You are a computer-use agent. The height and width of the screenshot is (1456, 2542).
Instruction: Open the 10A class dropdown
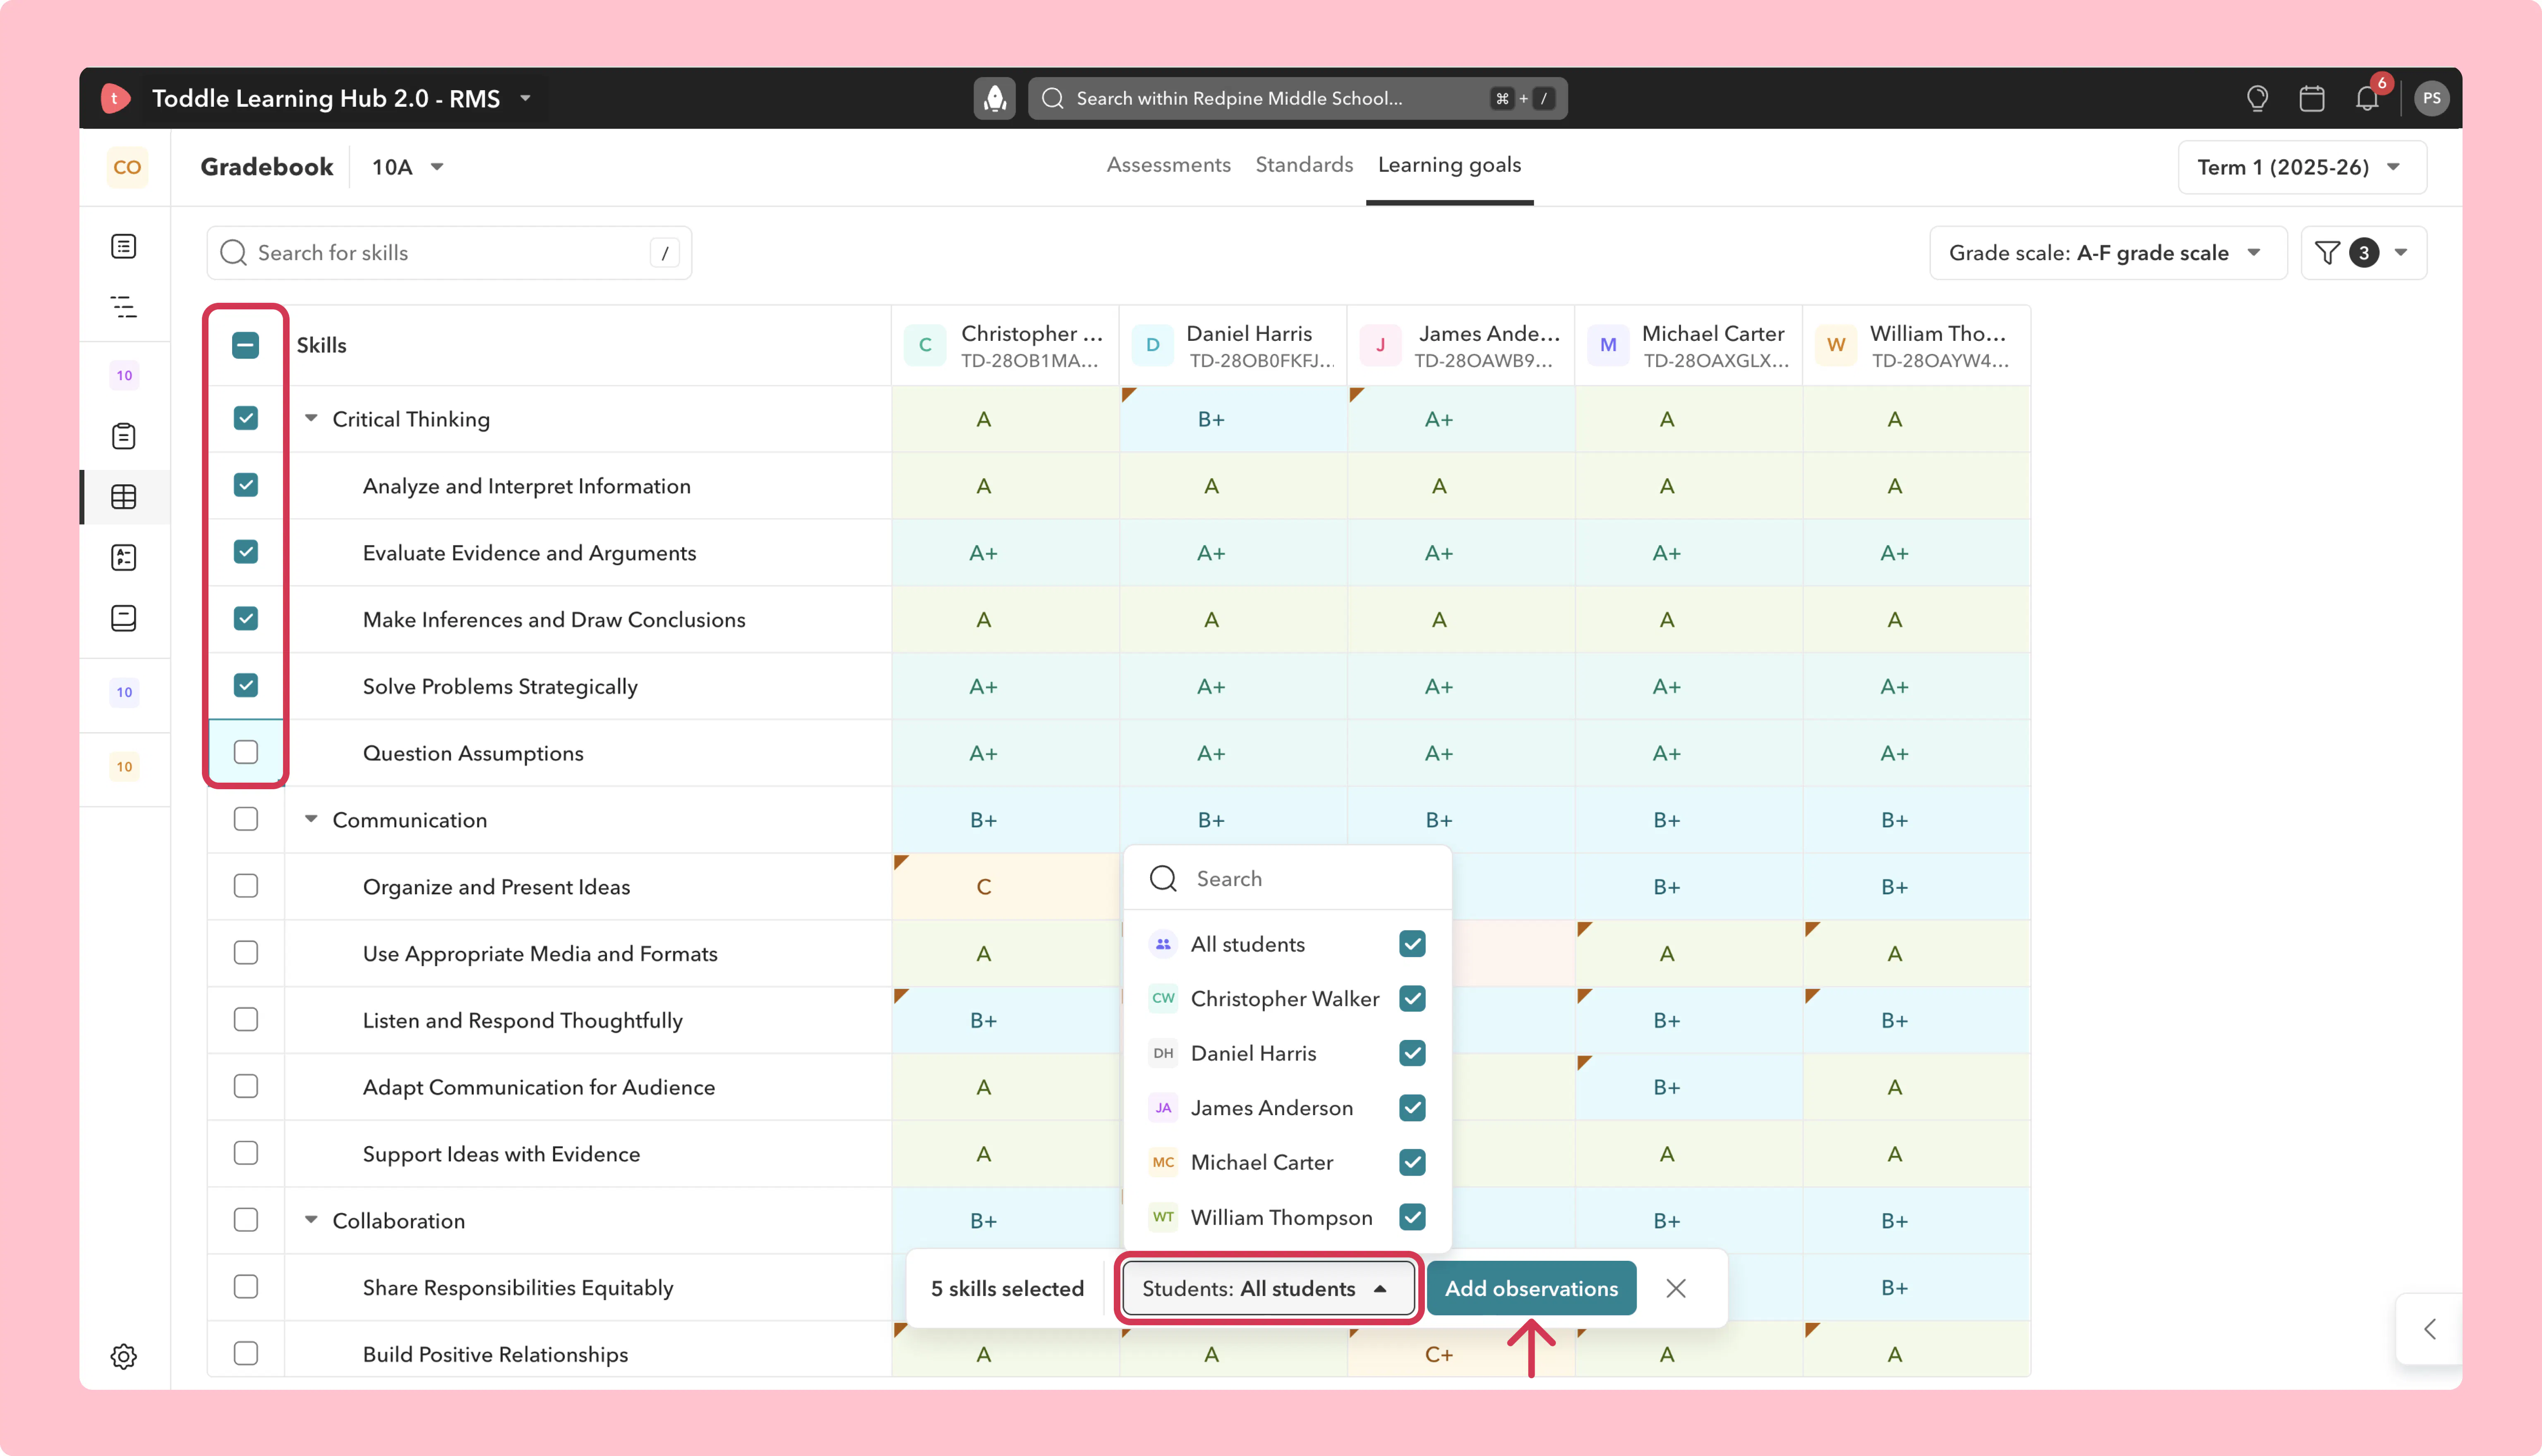(408, 167)
